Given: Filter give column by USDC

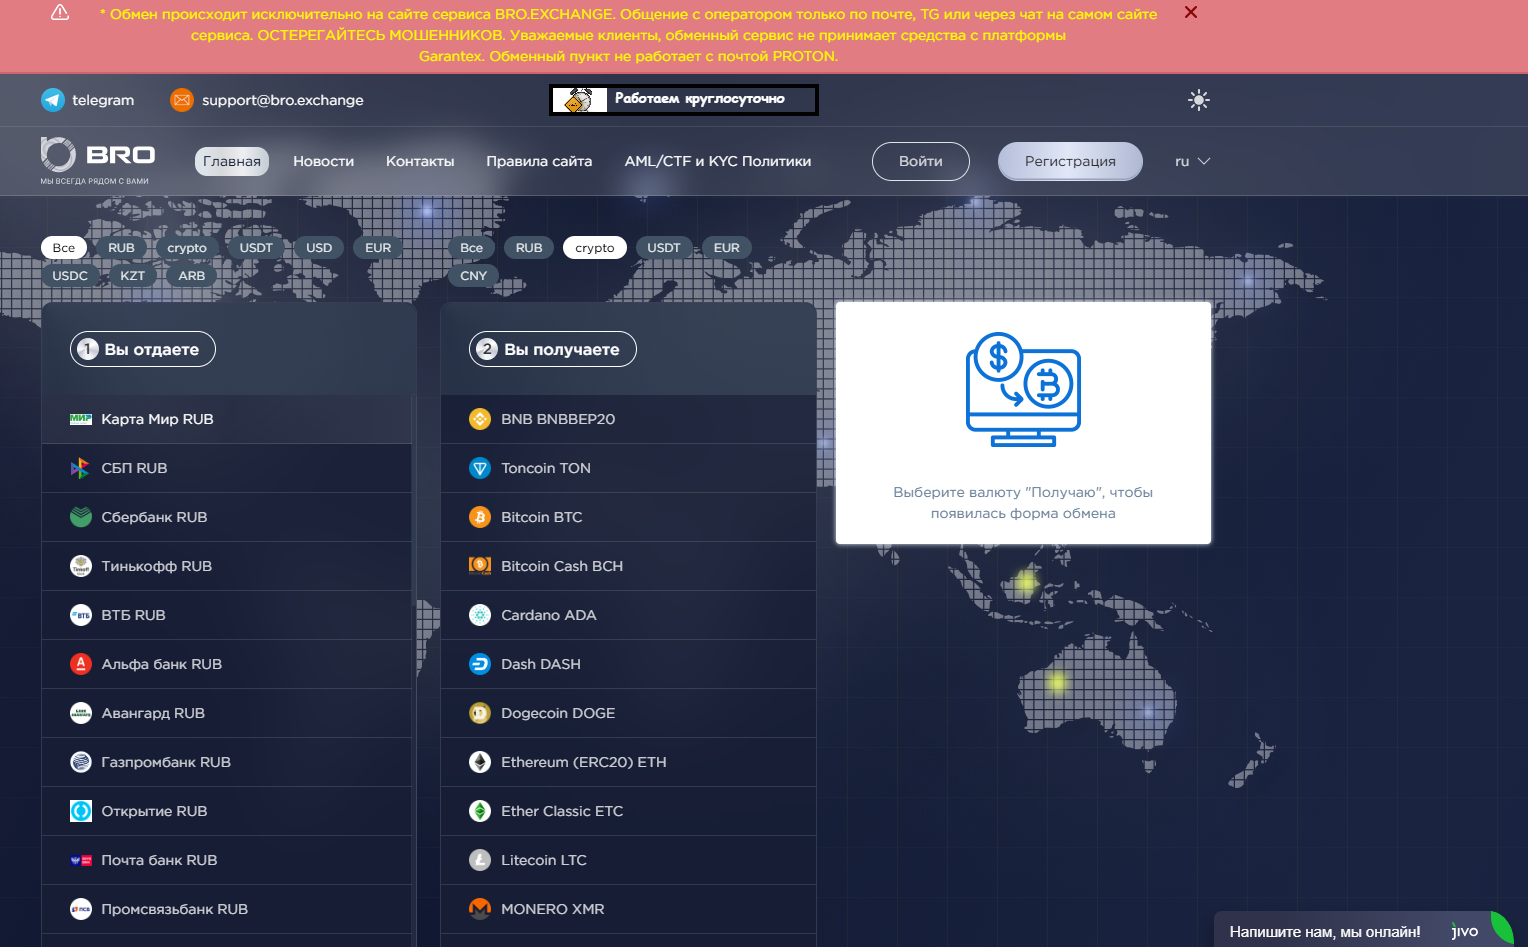Looking at the screenshot, I should (x=70, y=276).
